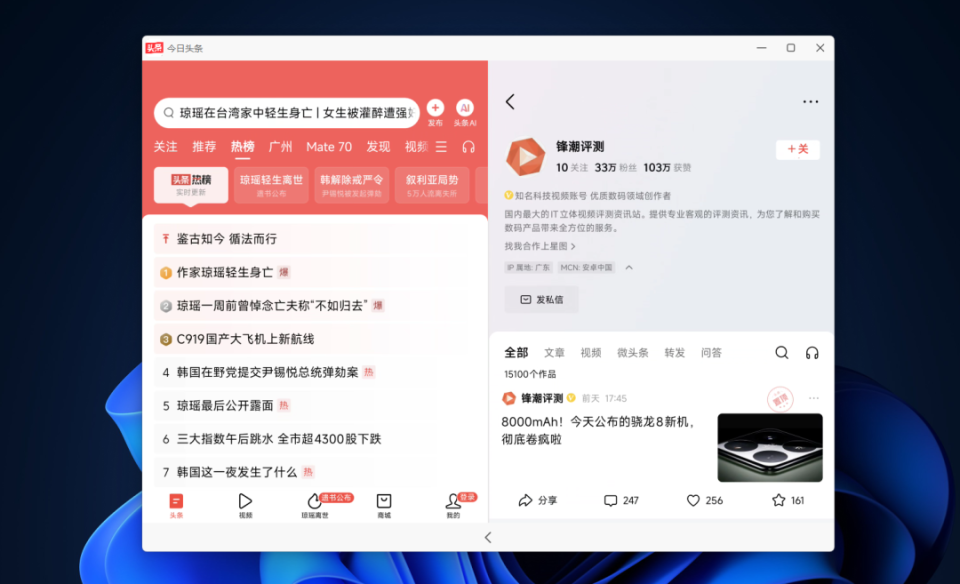Open the Mate 70 channel tab

[329, 147]
